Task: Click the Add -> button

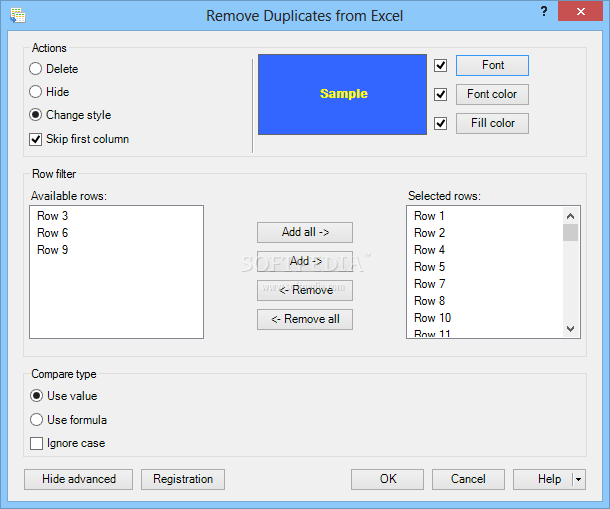Action: tap(305, 261)
